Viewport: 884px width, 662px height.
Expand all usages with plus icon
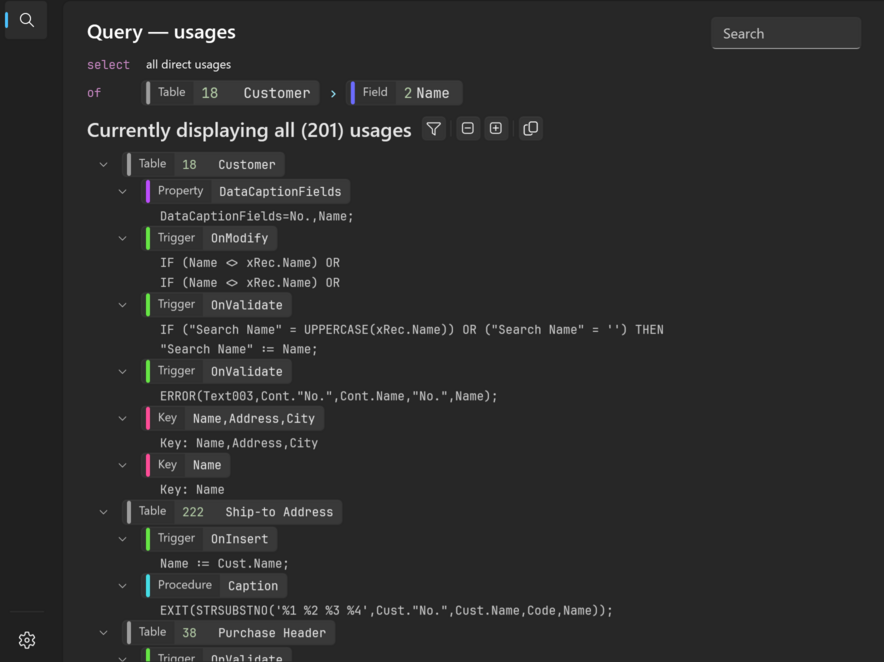[496, 129]
